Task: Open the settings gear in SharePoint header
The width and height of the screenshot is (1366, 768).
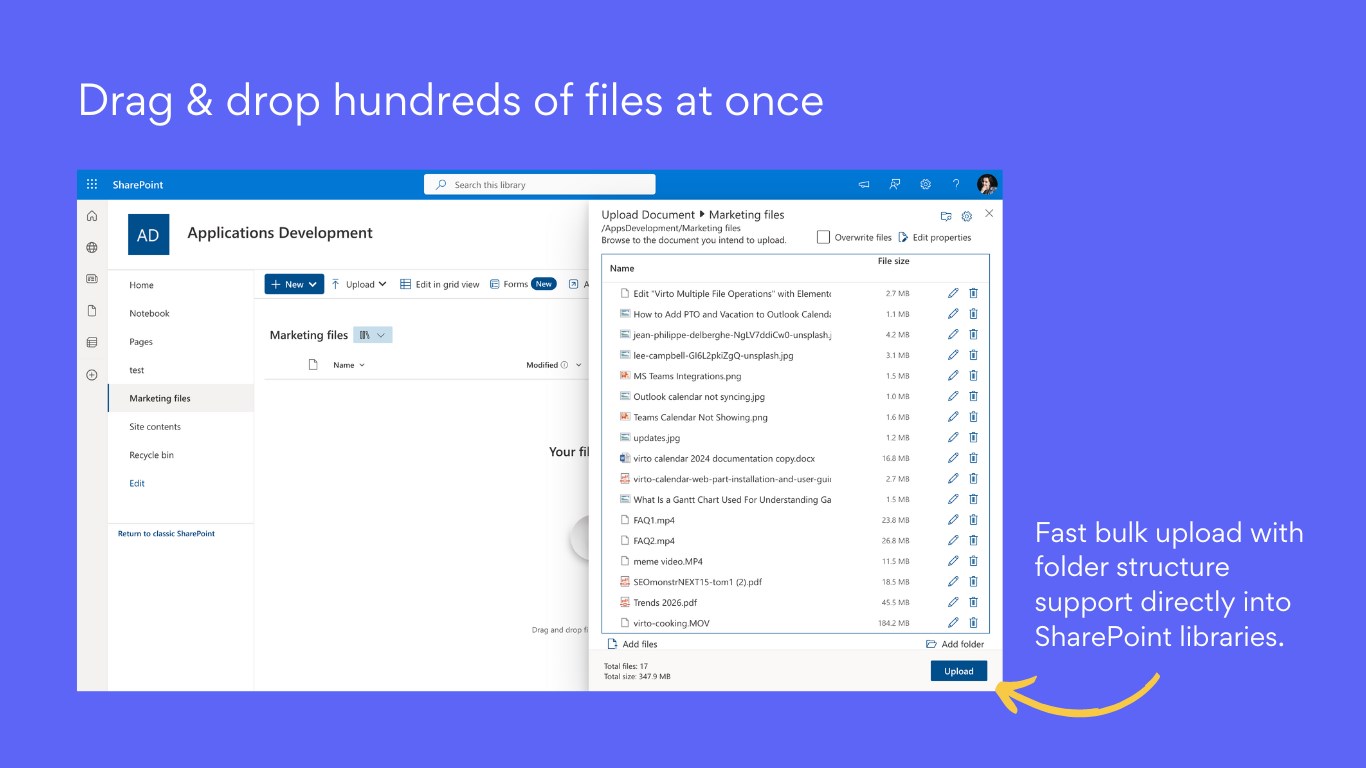Action: point(925,184)
